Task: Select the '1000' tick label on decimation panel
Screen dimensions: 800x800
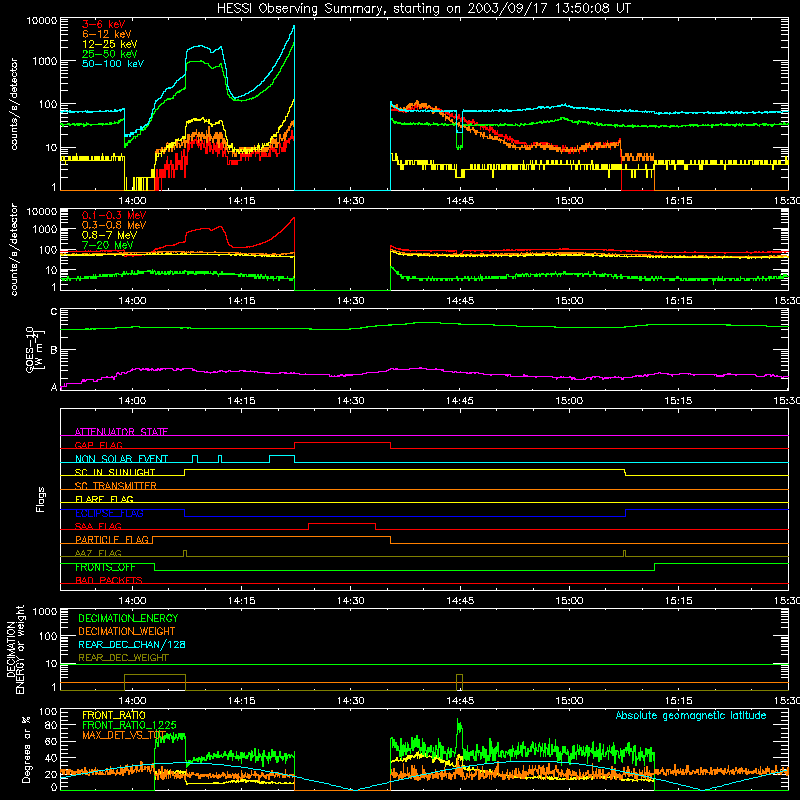Action: coord(45,612)
